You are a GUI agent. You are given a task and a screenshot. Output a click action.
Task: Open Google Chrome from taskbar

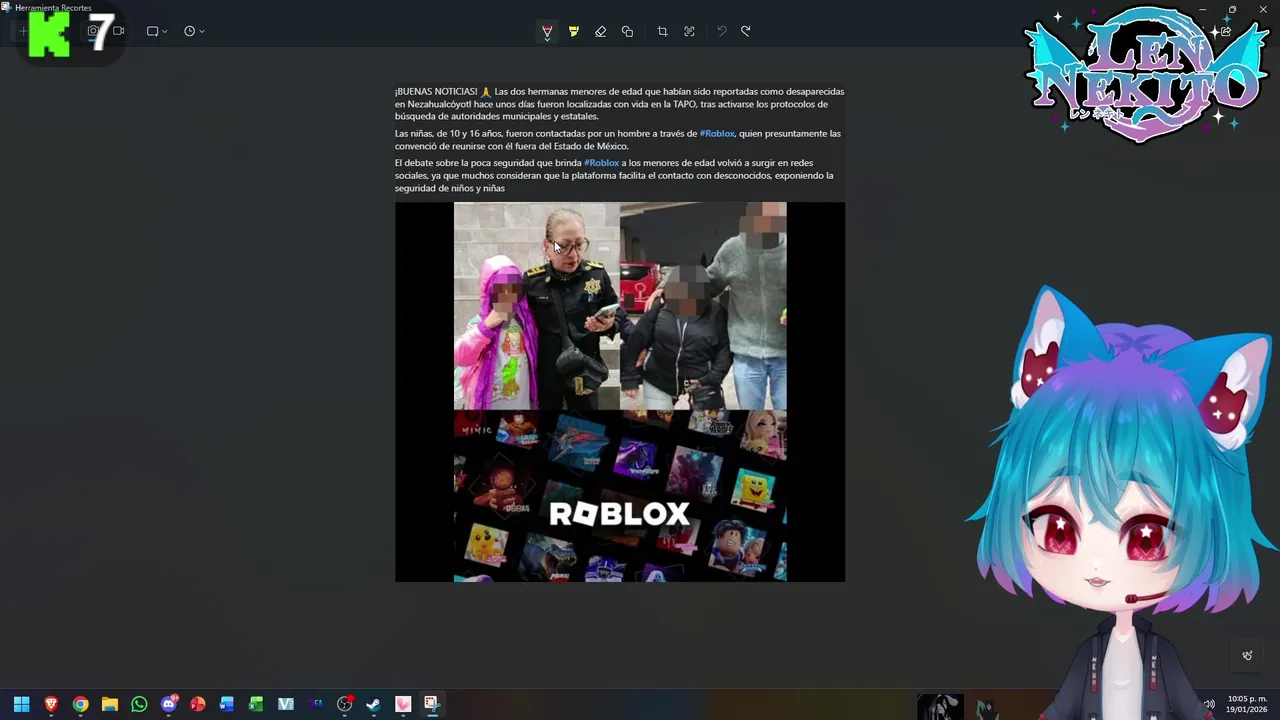(80, 704)
